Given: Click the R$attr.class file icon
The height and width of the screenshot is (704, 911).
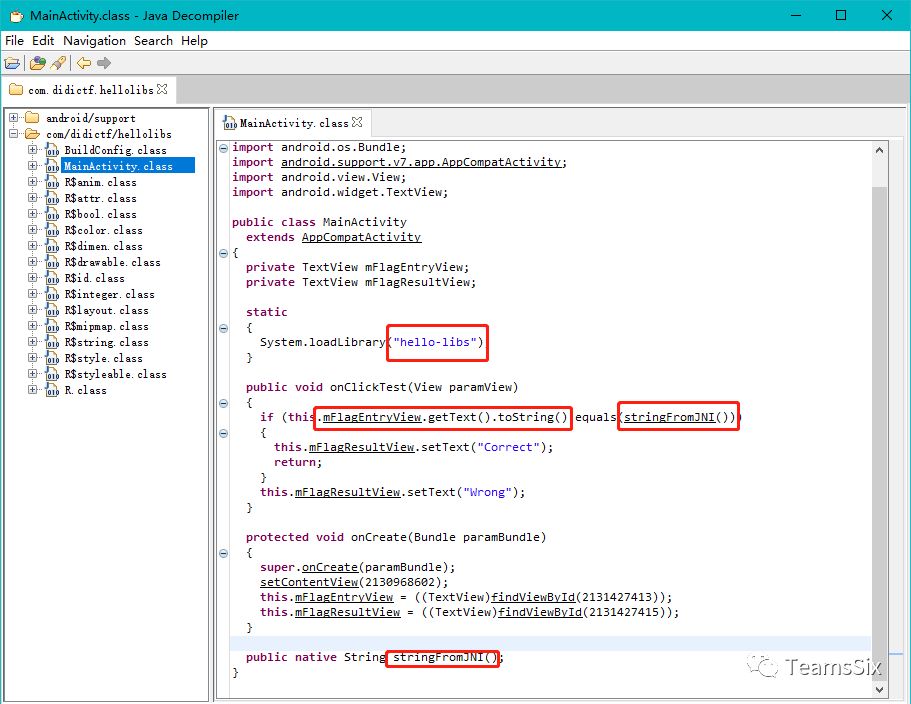Looking at the screenshot, I should click(x=52, y=199).
